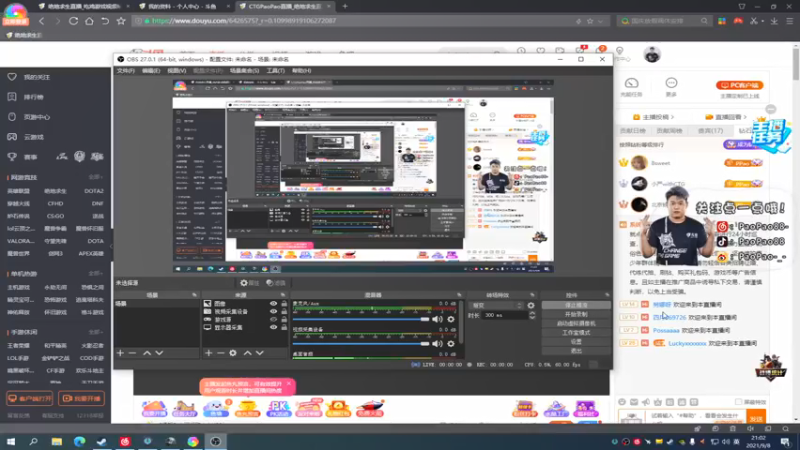
Task: Click the 我要开播 button in sidebar
Action: (x=82, y=398)
